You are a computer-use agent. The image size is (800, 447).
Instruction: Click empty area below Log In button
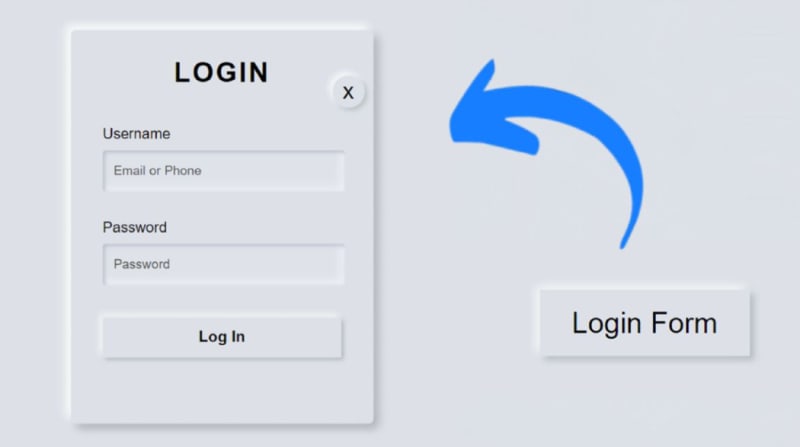tap(222, 390)
